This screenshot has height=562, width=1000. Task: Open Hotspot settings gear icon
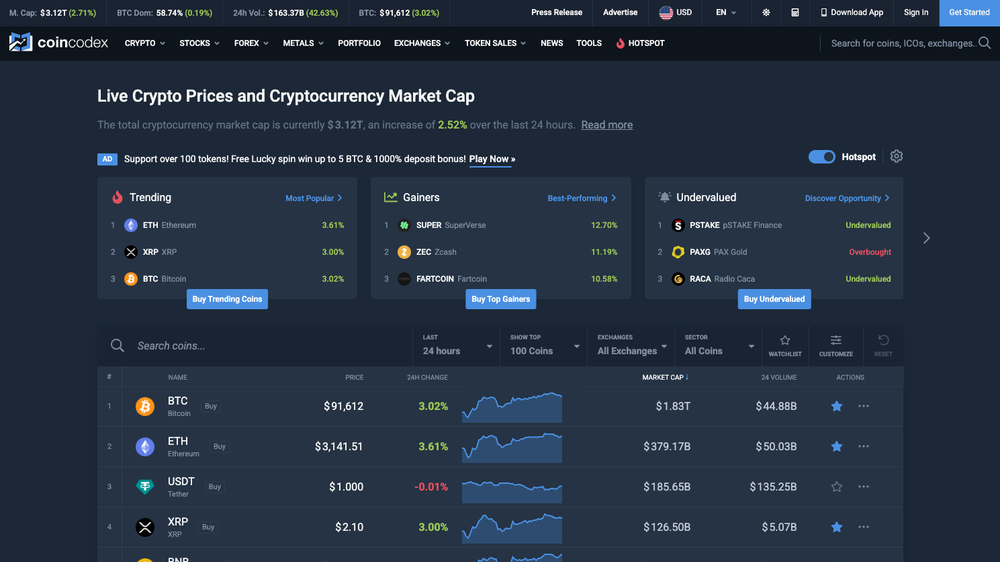pyautogui.click(x=896, y=156)
